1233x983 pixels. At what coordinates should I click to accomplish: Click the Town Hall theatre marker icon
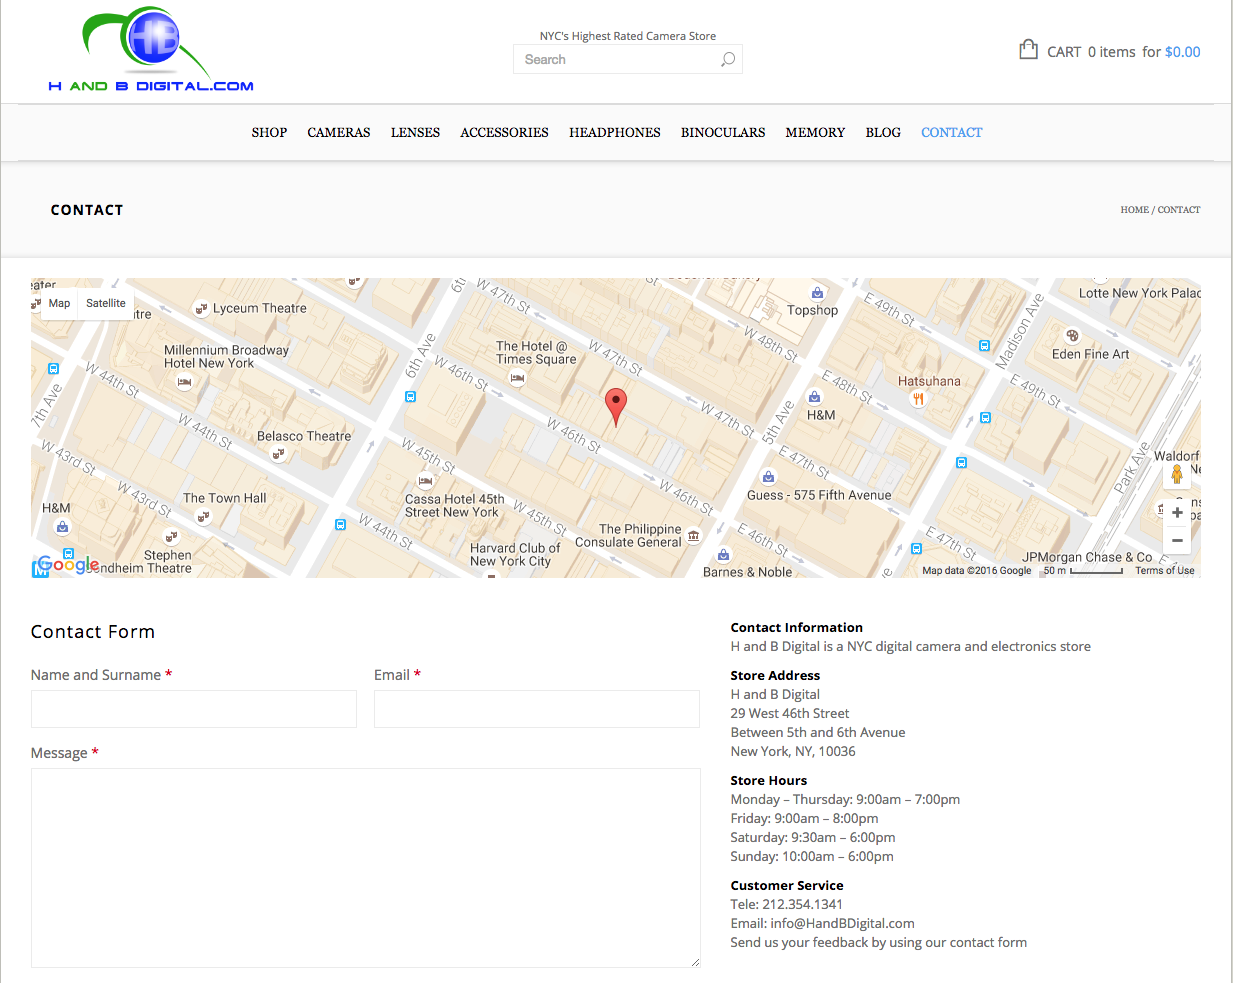(203, 517)
